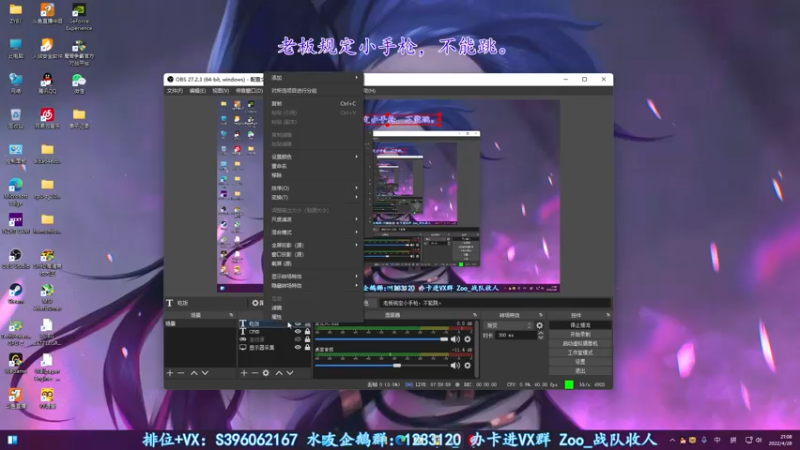Expand the 添加 submenu
The width and height of the screenshot is (800, 450).
[x=313, y=78]
